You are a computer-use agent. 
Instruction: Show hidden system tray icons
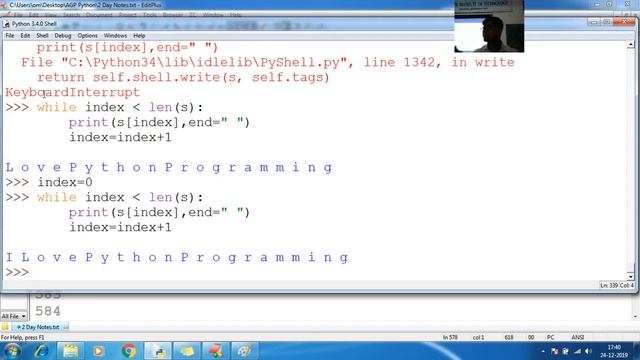(543, 351)
